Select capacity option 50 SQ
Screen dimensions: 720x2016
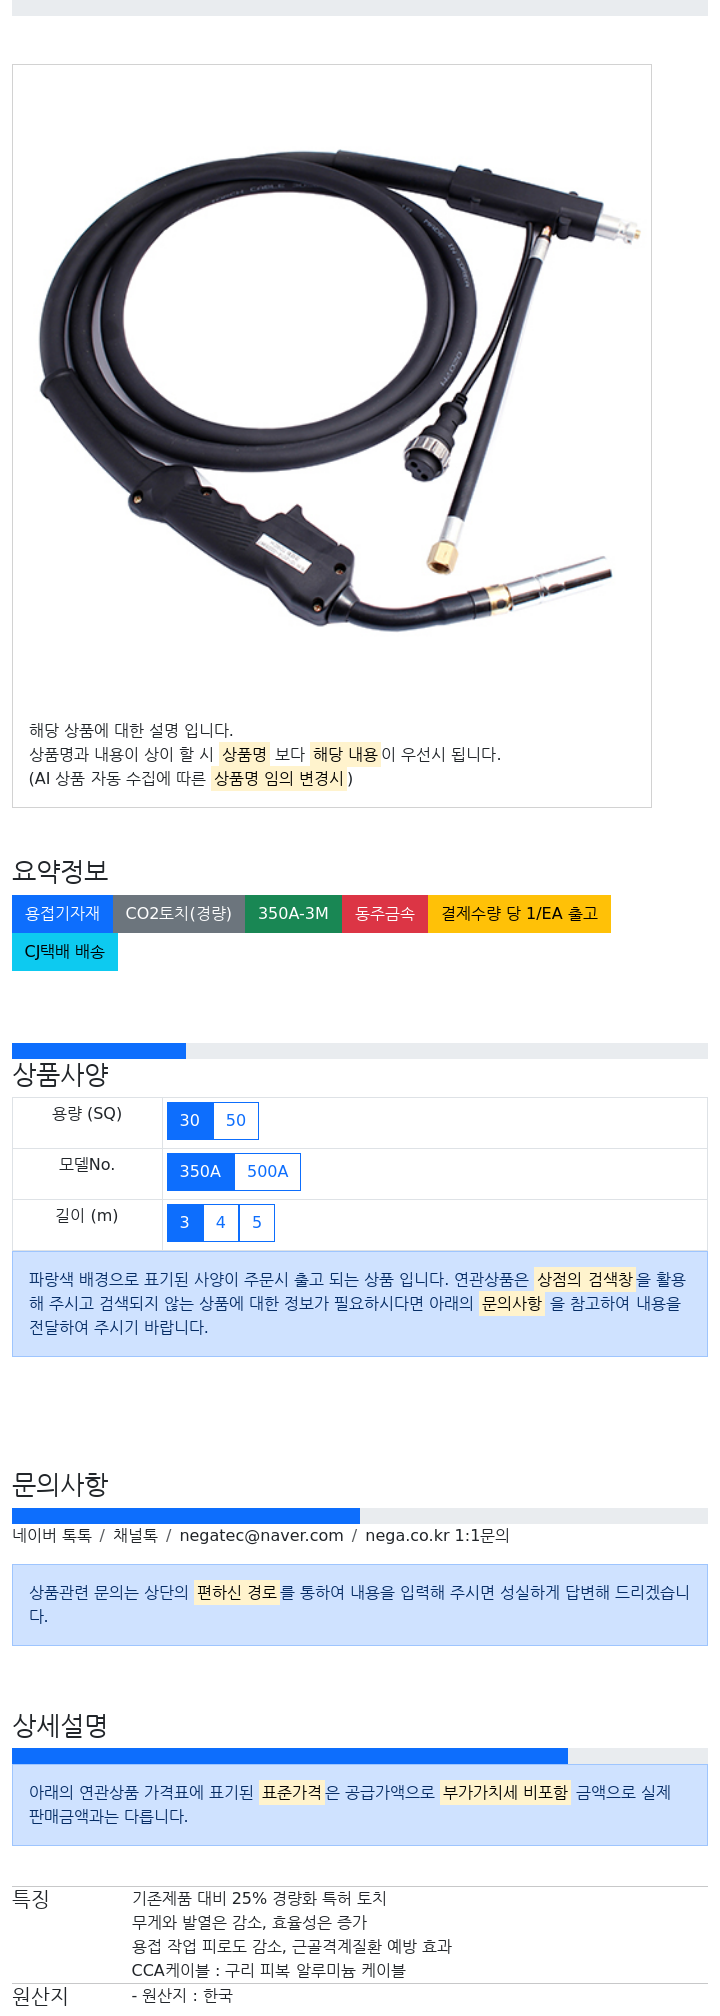(x=236, y=1121)
